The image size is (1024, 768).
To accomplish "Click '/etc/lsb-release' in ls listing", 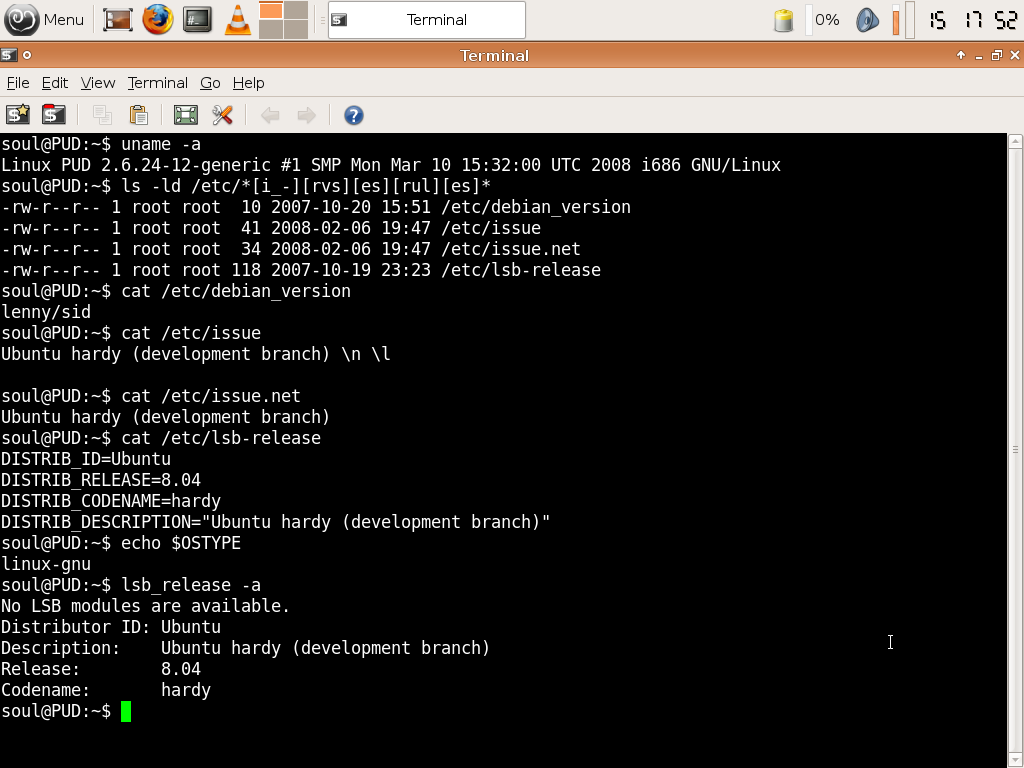I will [x=521, y=270].
